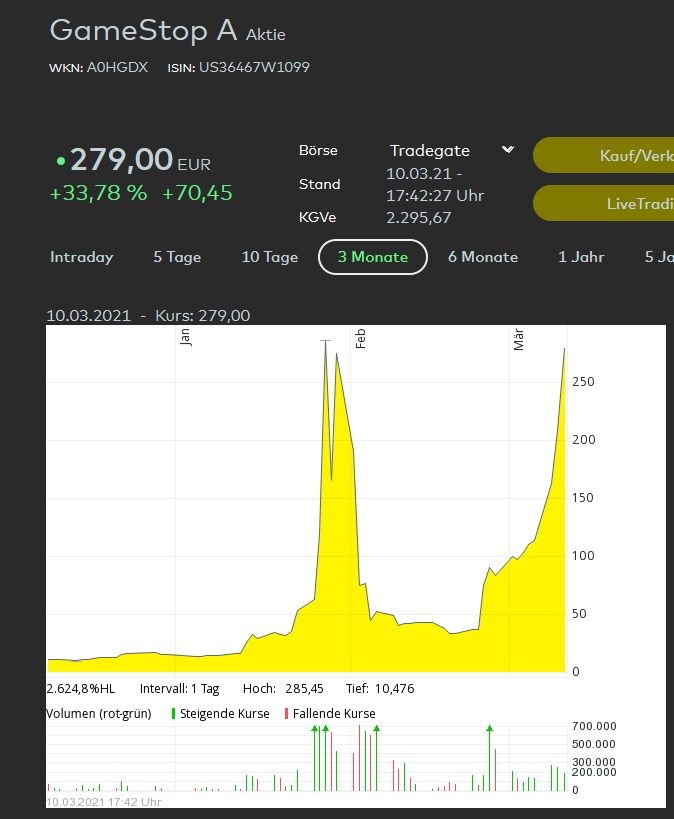Choose the 1 Jahr time range
Screen dimensions: 674x819
[581, 257]
